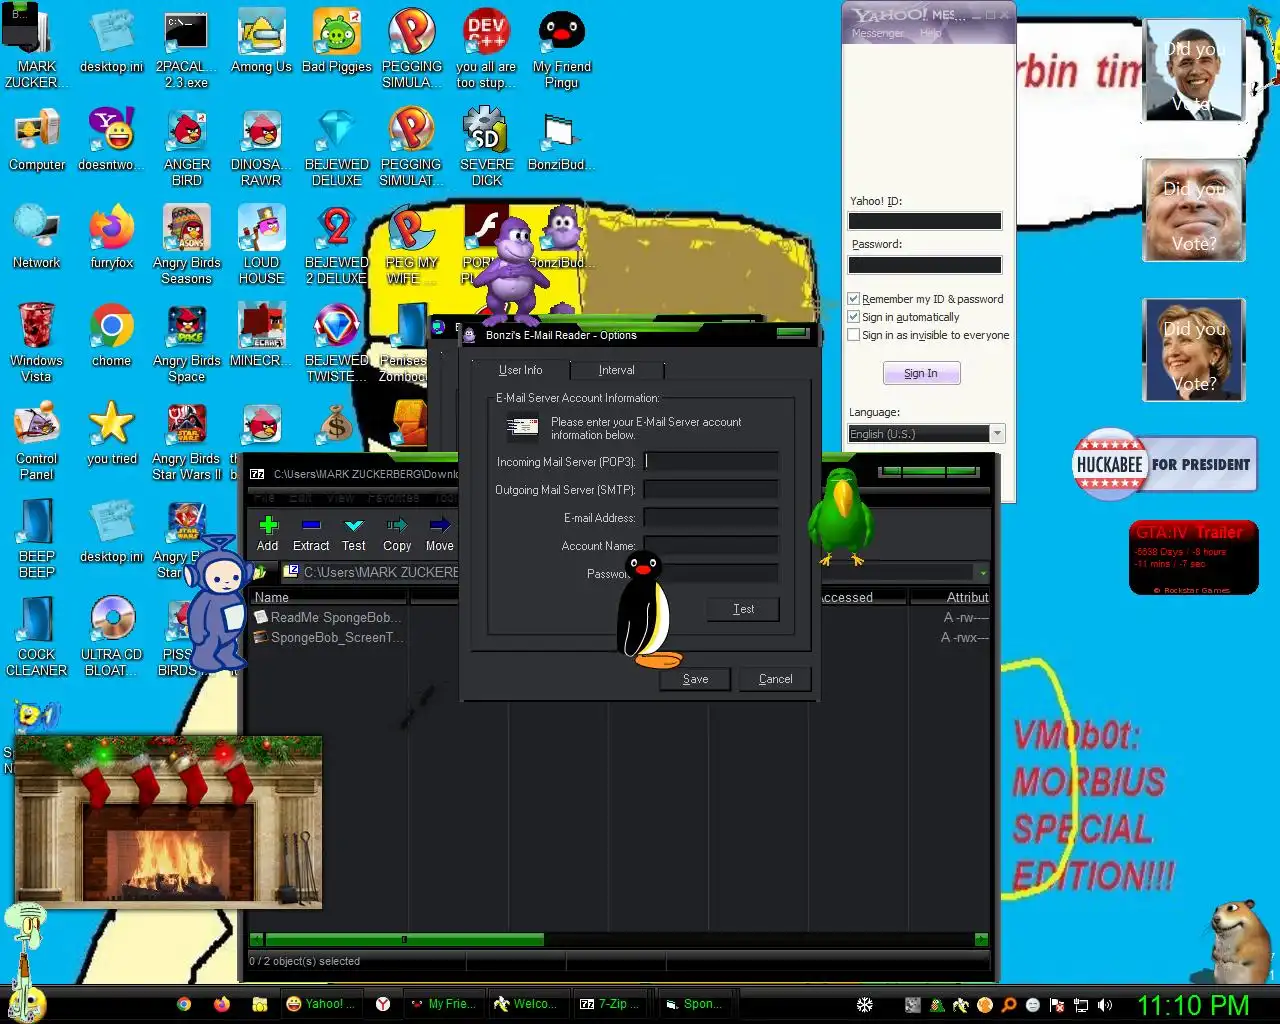Click Extract in the 7-Zip toolbar

coord(311,534)
